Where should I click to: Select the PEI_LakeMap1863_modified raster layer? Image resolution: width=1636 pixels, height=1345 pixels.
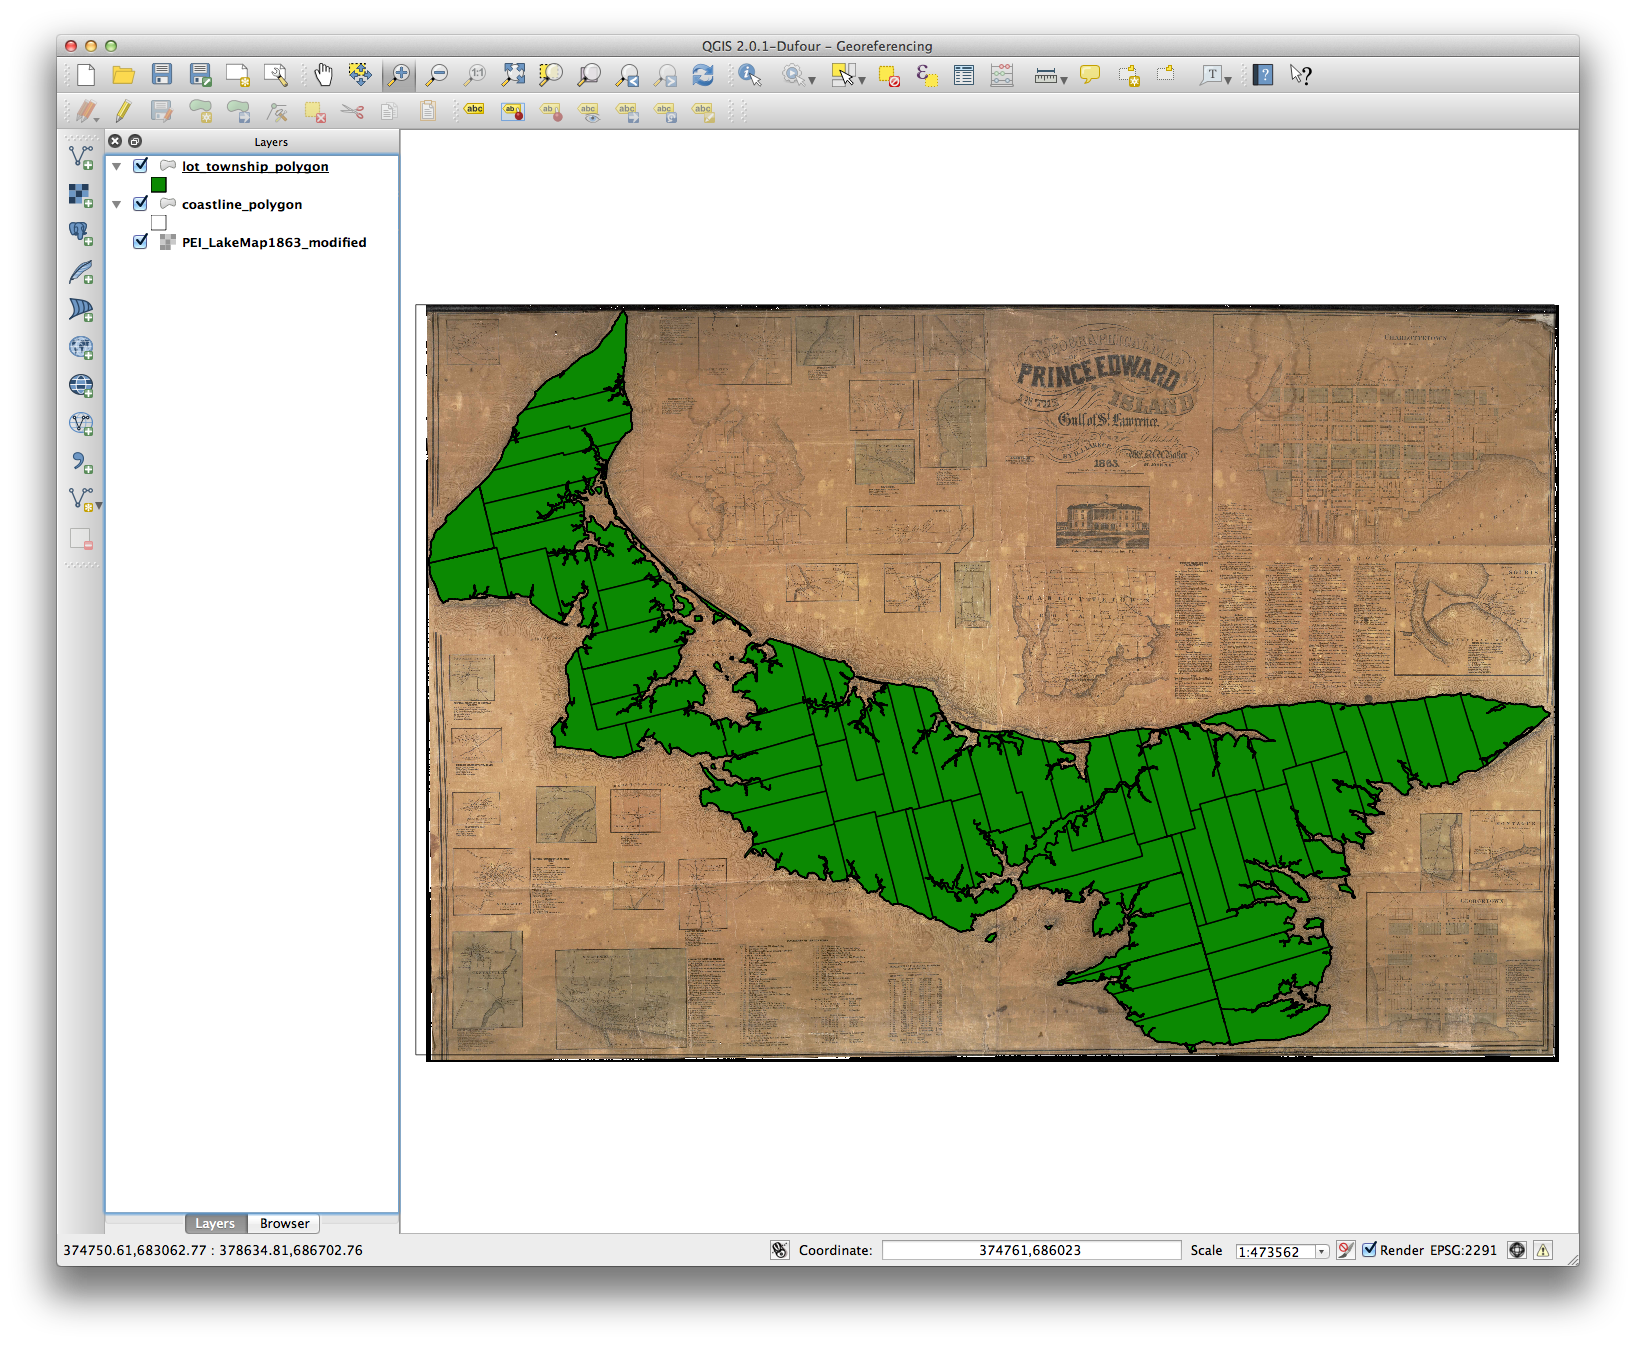[274, 242]
